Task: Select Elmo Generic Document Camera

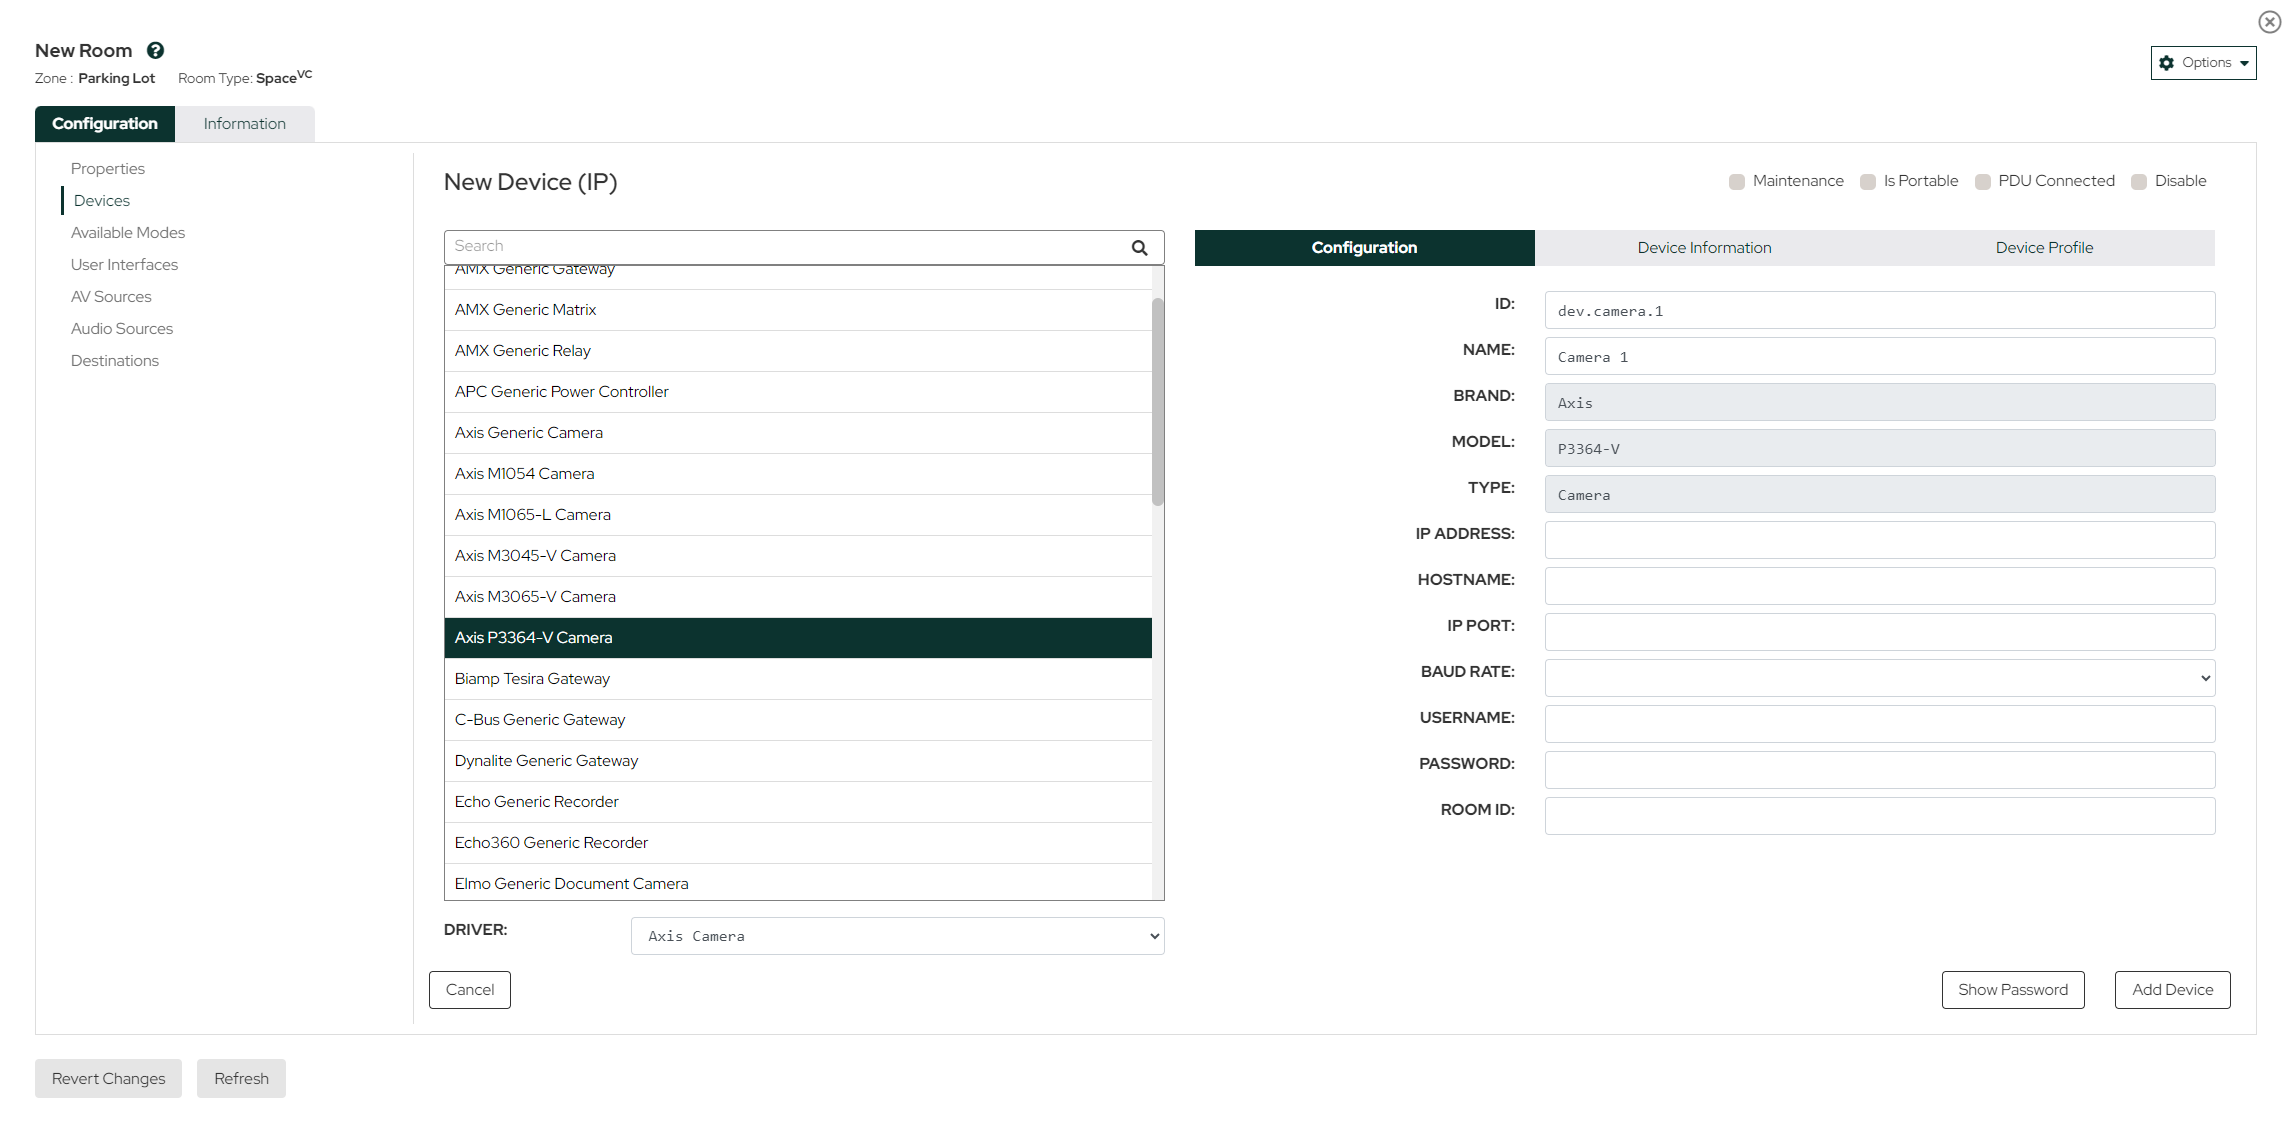Action: click(x=798, y=883)
